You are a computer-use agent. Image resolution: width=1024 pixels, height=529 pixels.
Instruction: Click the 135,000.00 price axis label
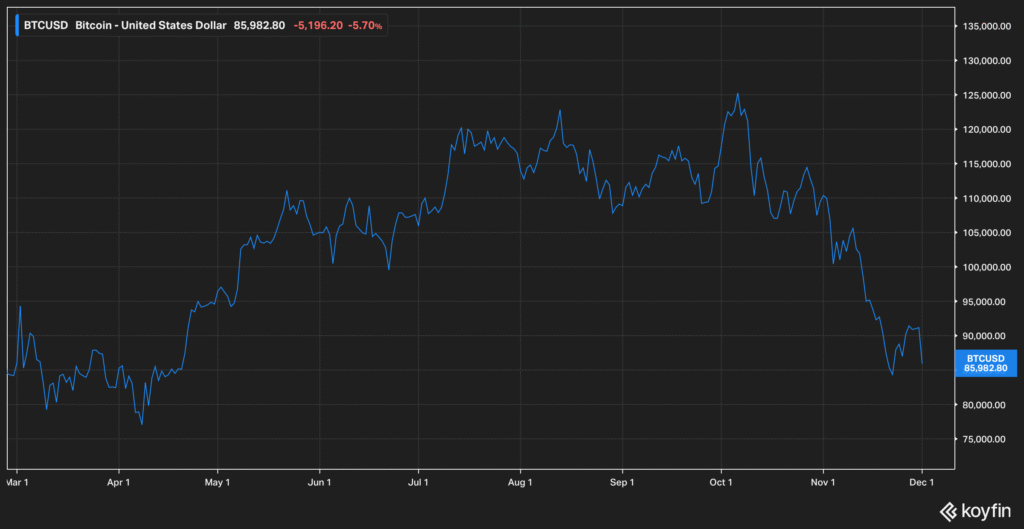986,26
